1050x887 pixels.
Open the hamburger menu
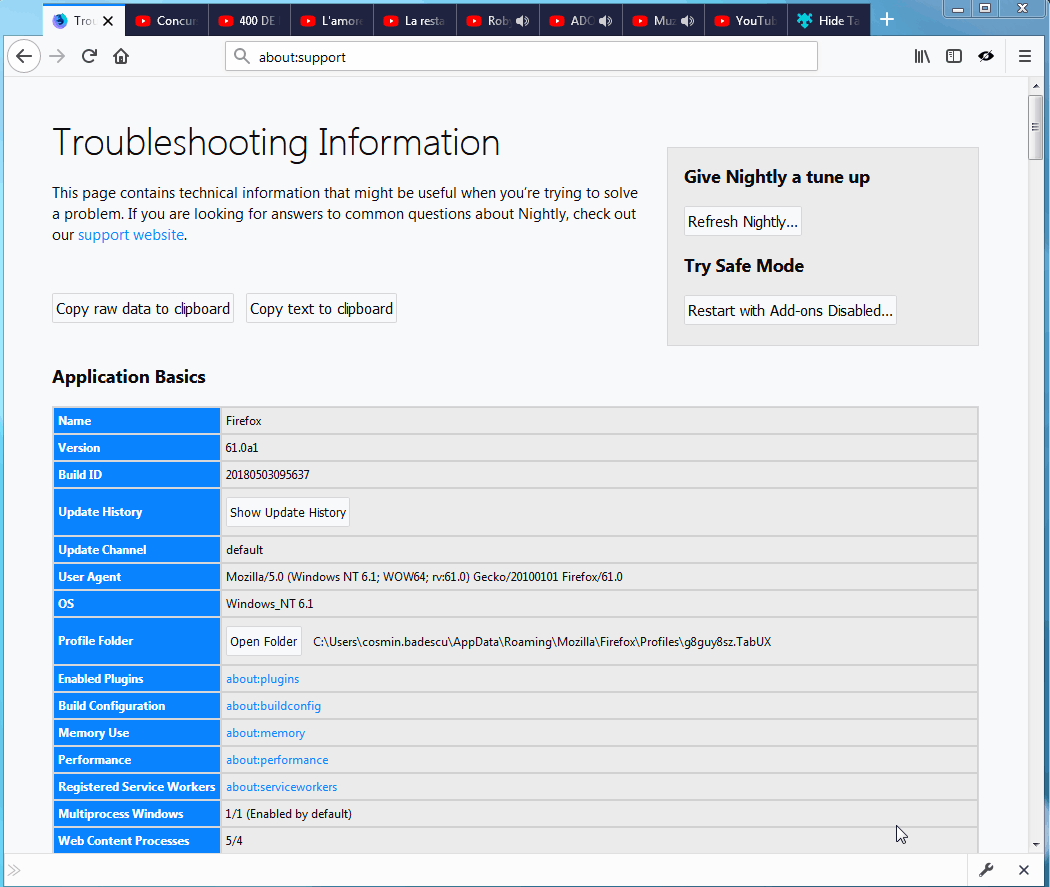click(1024, 56)
